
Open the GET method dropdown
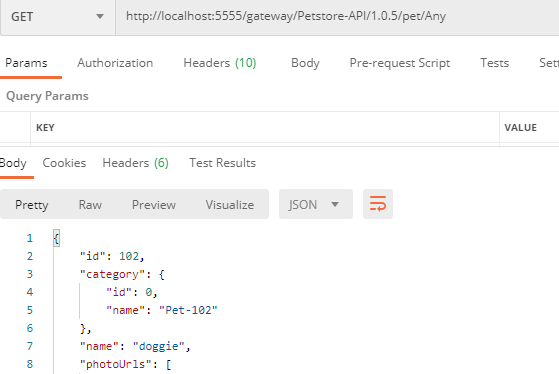tap(58, 17)
